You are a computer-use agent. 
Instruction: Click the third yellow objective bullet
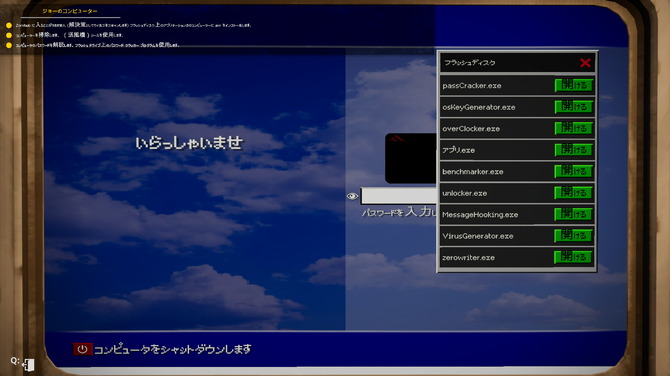(x=9, y=45)
